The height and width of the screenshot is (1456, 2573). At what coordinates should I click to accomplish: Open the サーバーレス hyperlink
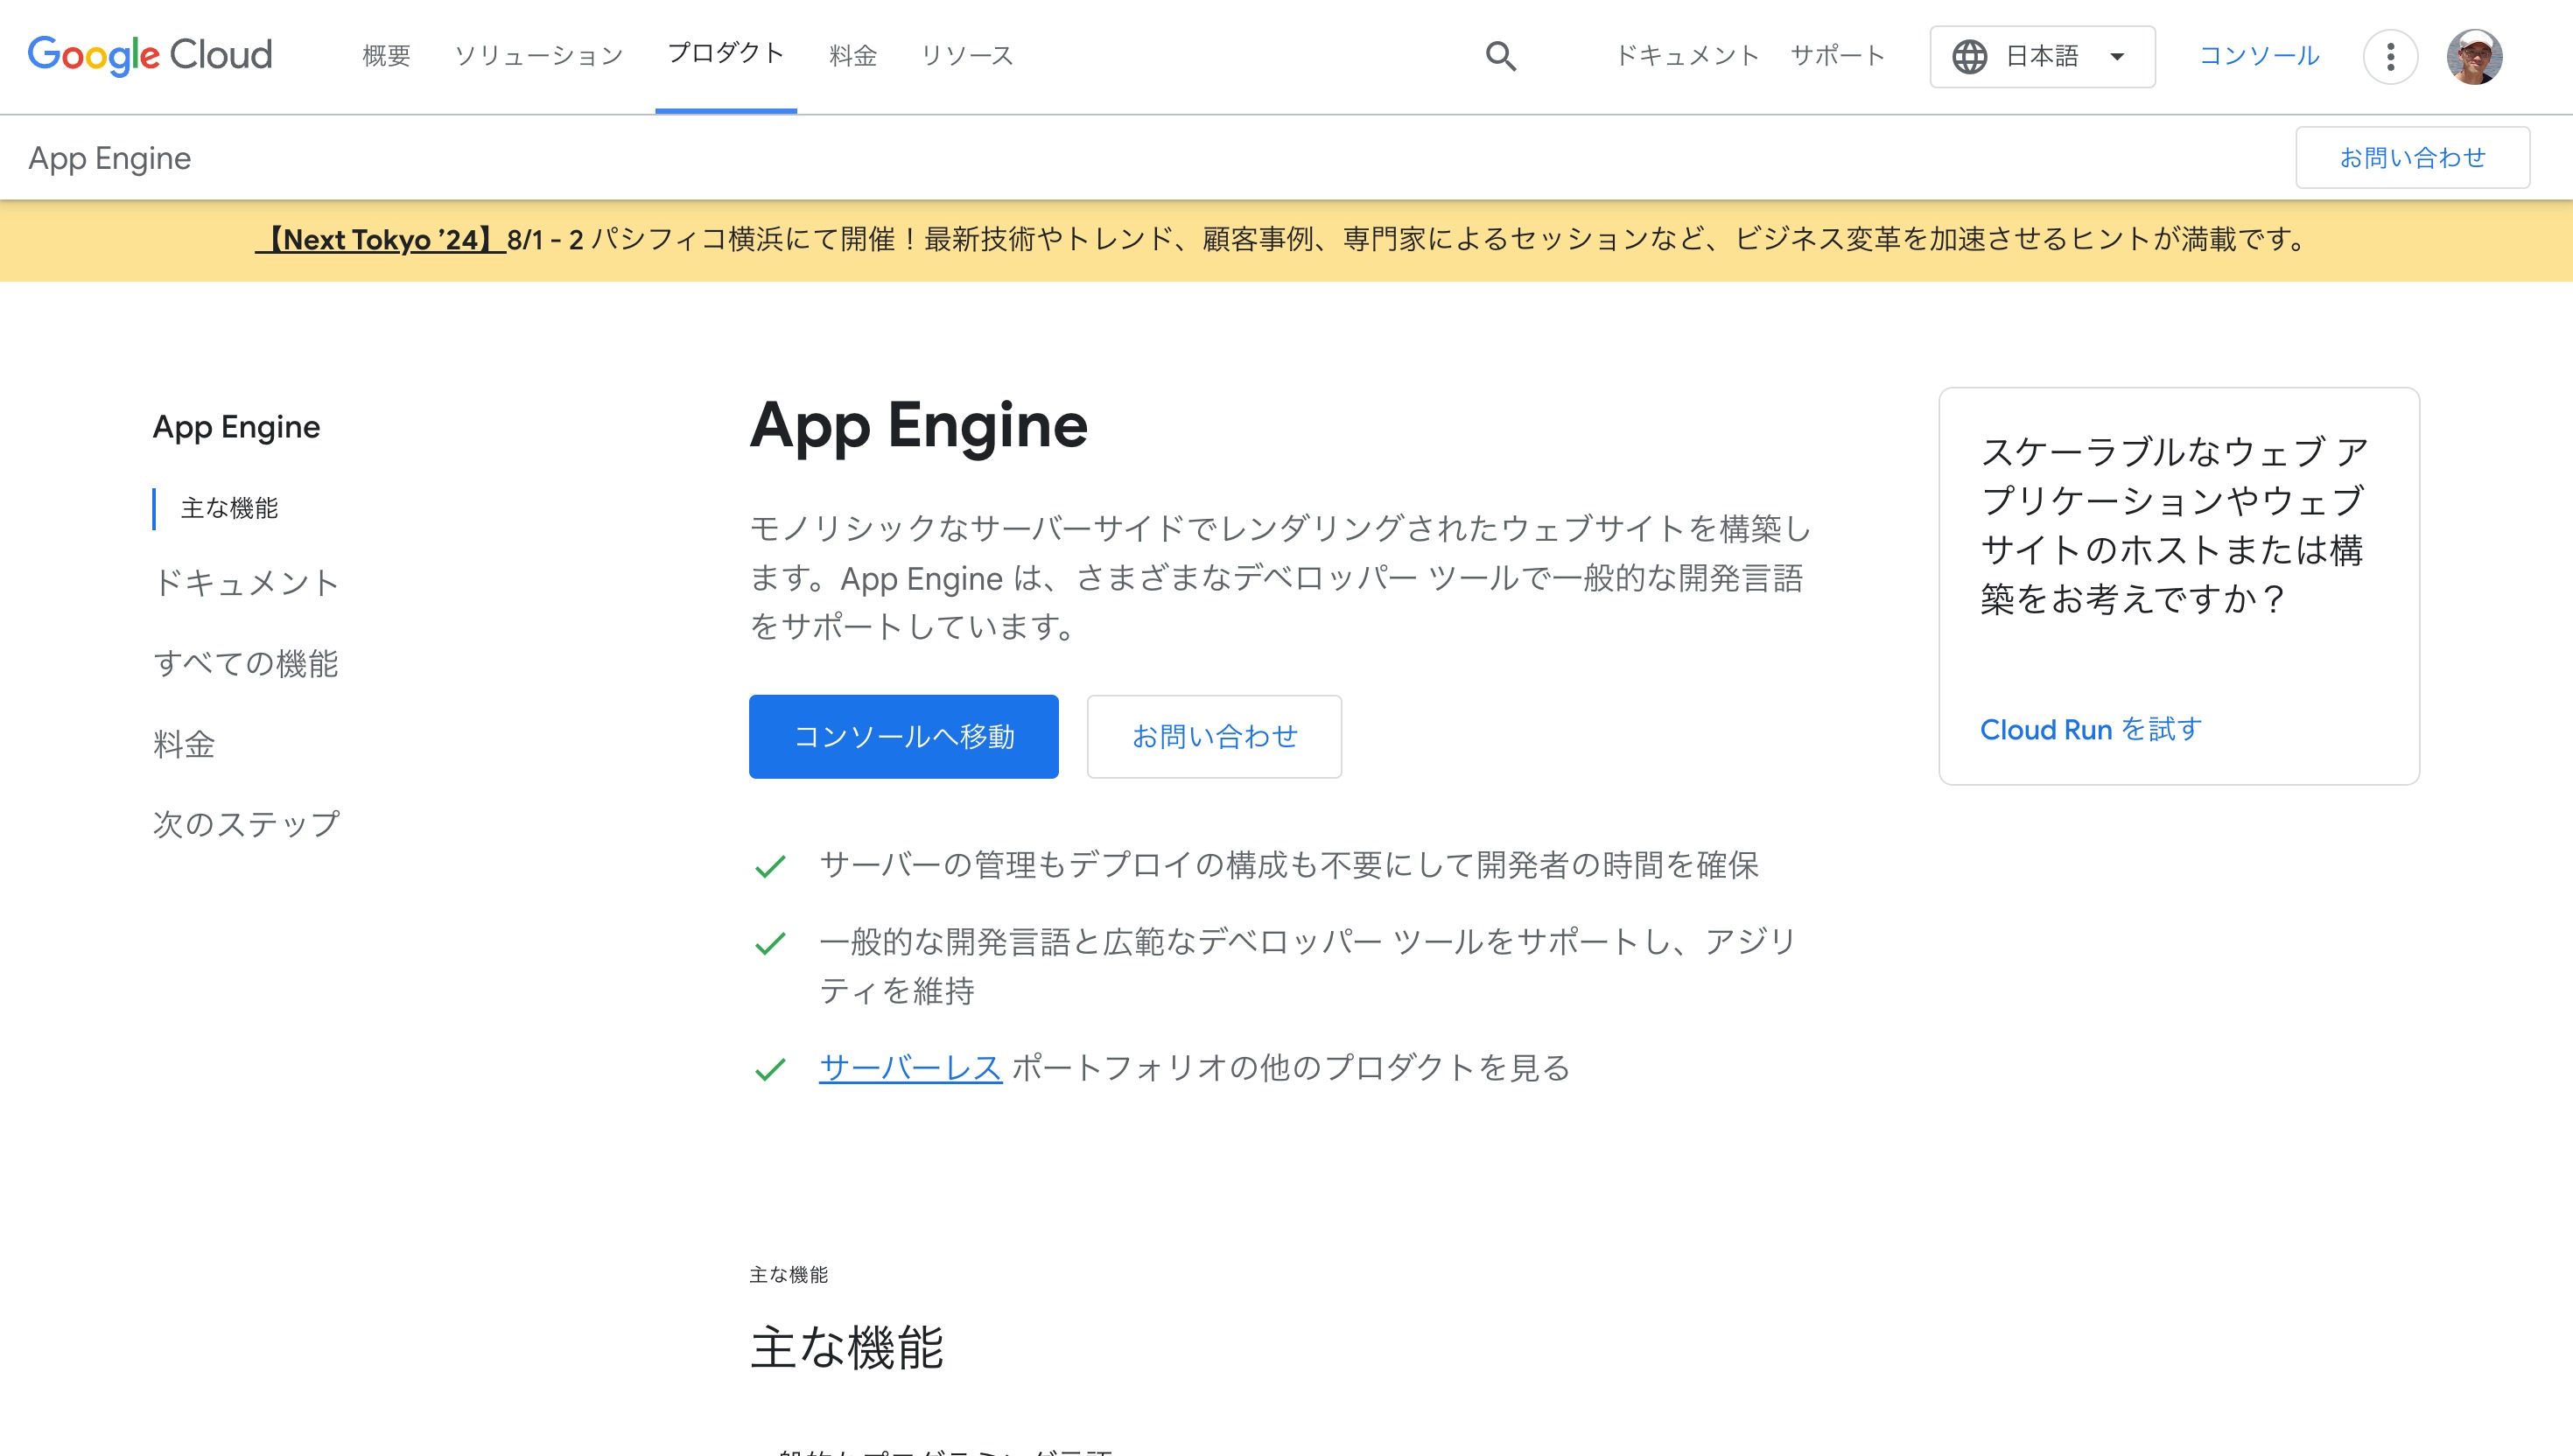910,1068
